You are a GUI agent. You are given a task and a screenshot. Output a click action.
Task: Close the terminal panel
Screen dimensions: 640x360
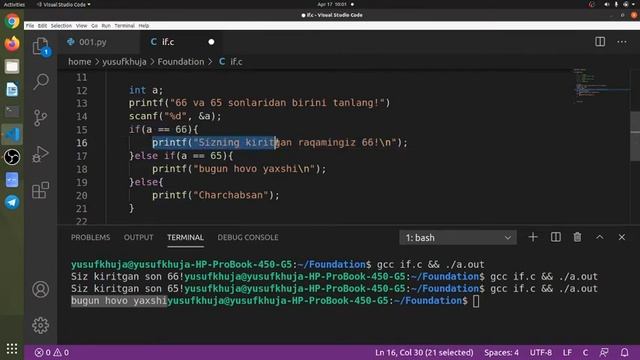622,237
